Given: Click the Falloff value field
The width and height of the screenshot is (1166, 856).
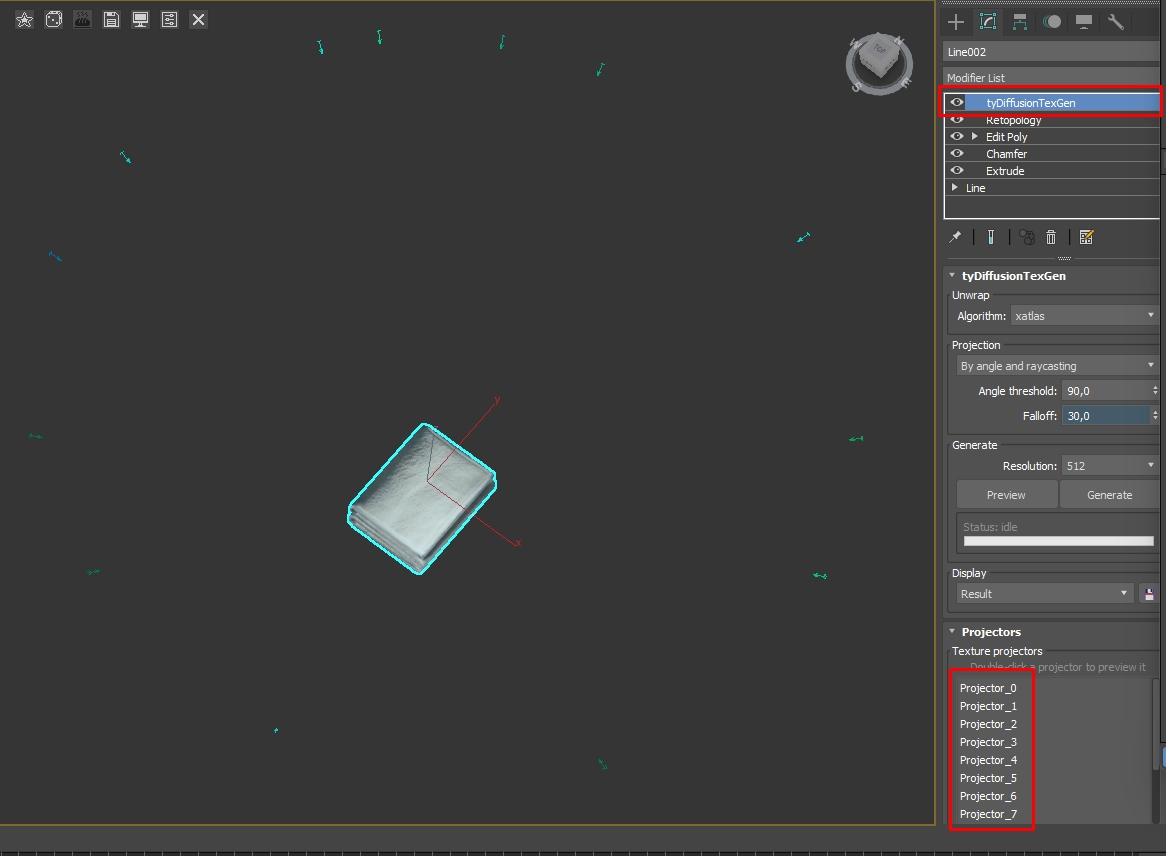Looking at the screenshot, I should 1106,416.
